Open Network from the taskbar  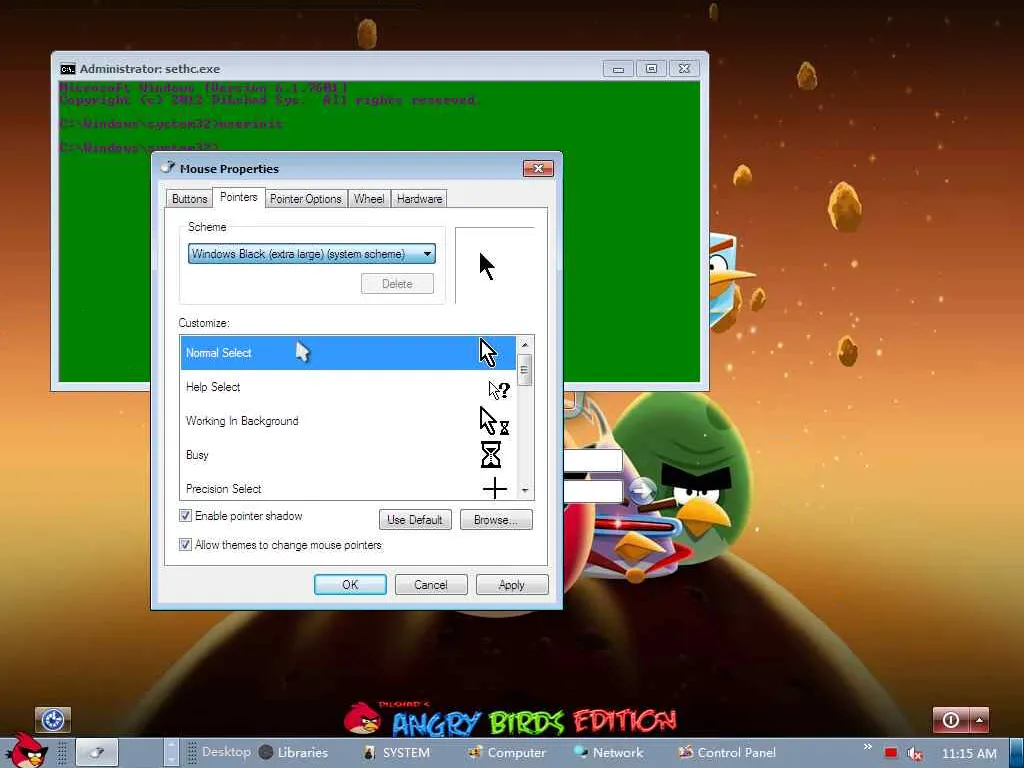pos(609,752)
